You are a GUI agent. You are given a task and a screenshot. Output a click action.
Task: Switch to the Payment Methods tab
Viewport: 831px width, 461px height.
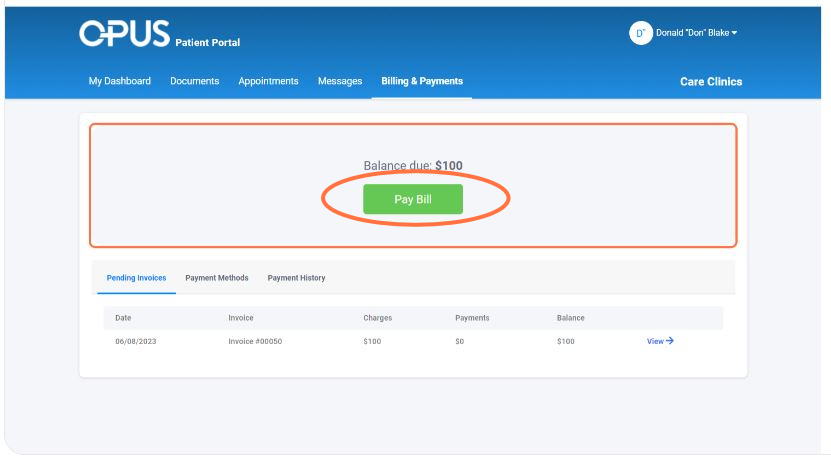tap(217, 278)
